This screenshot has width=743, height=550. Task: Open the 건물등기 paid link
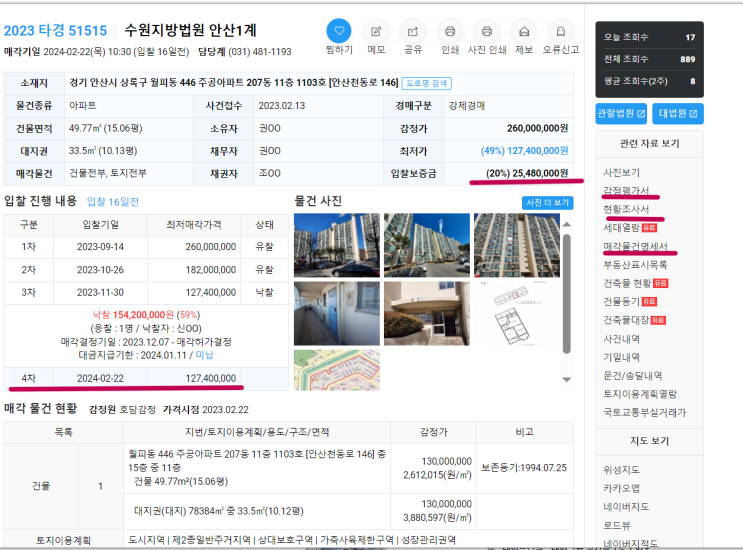pos(630,301)
